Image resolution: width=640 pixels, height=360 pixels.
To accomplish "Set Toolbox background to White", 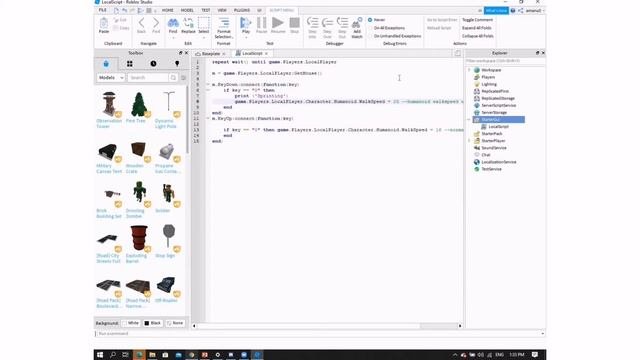I will click(x=131, y=323).
